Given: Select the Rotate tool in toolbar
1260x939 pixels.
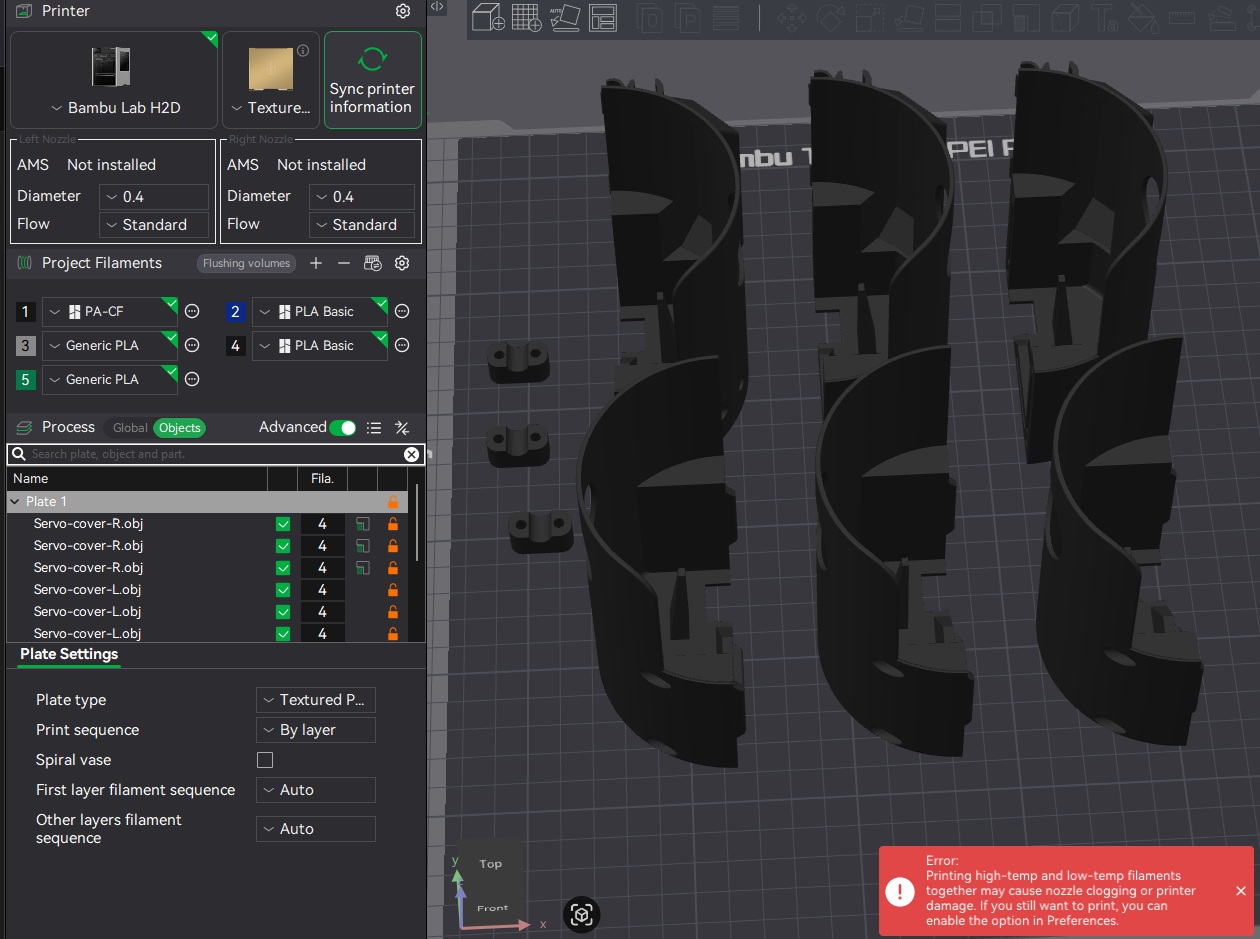Looking at the screenshot, I should click(830, 17).
